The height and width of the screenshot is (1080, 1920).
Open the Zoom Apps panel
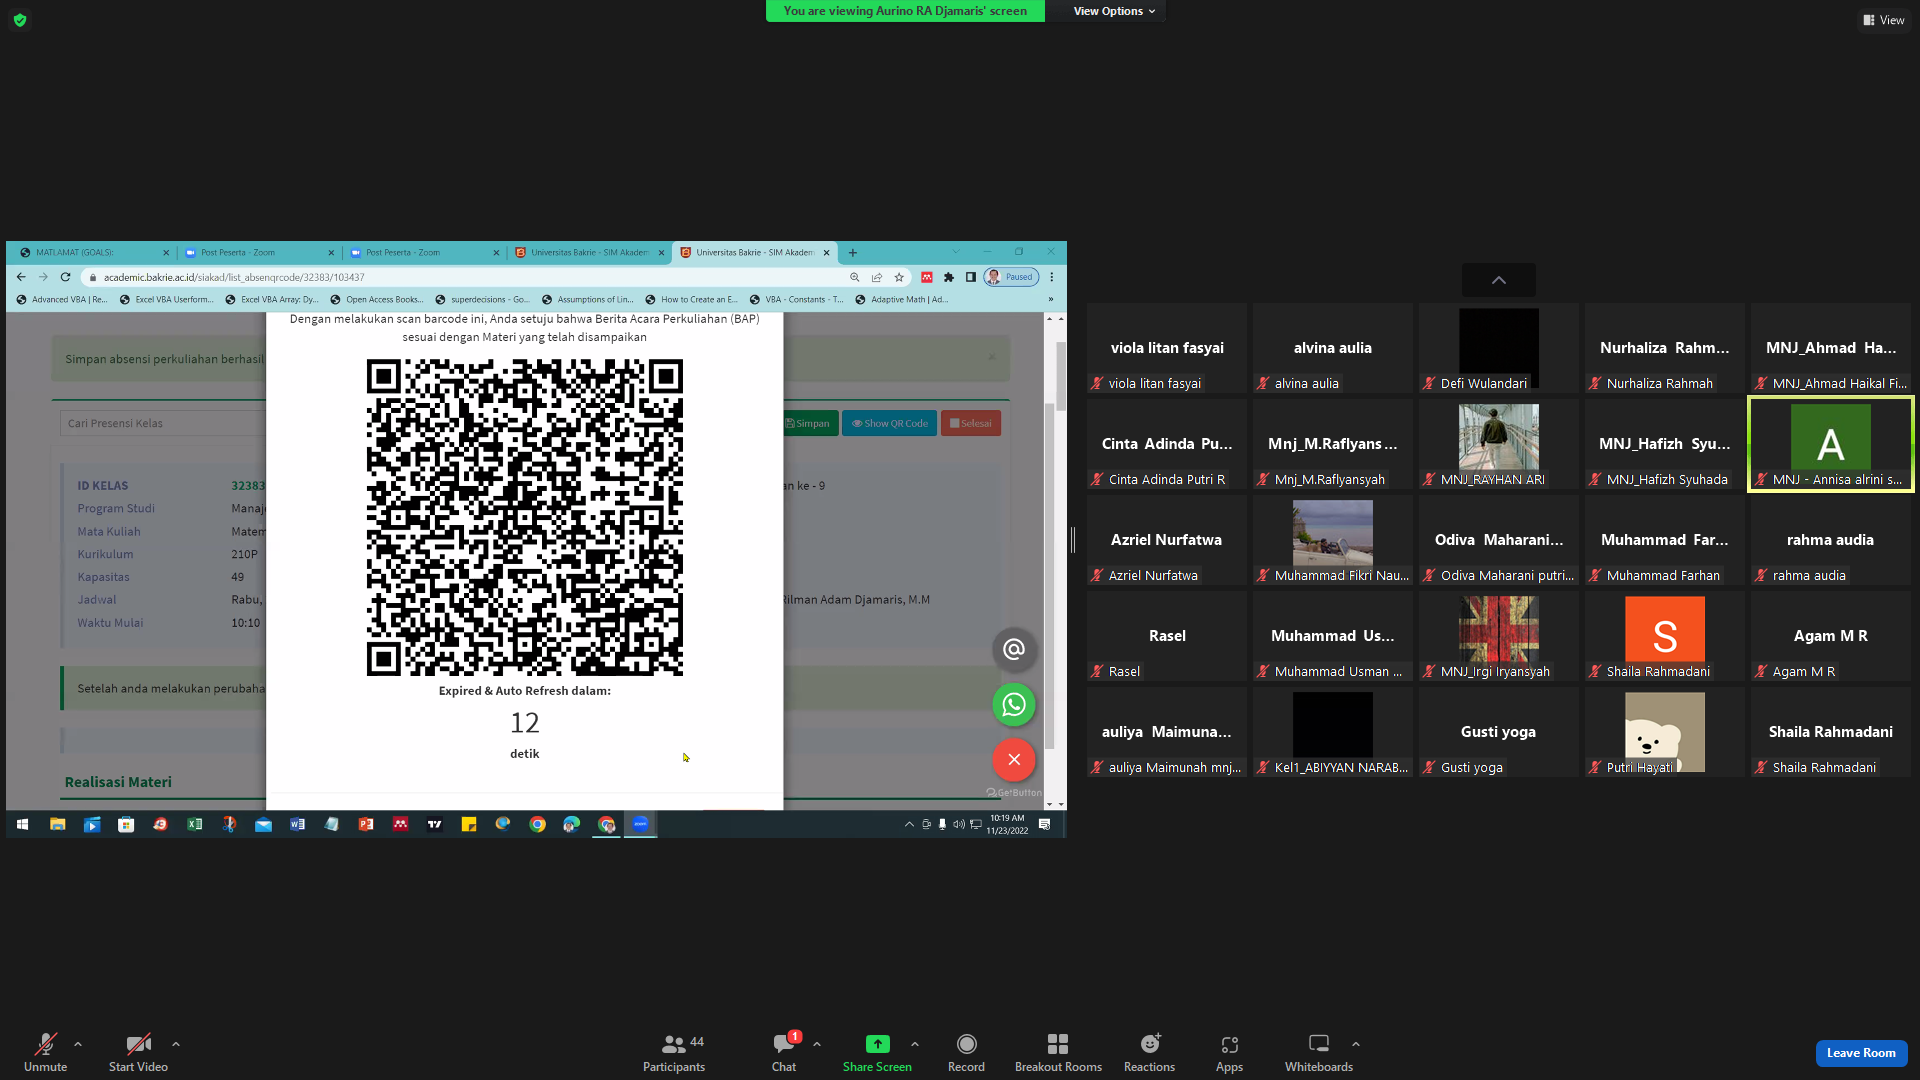(x=1229, y=1052)
